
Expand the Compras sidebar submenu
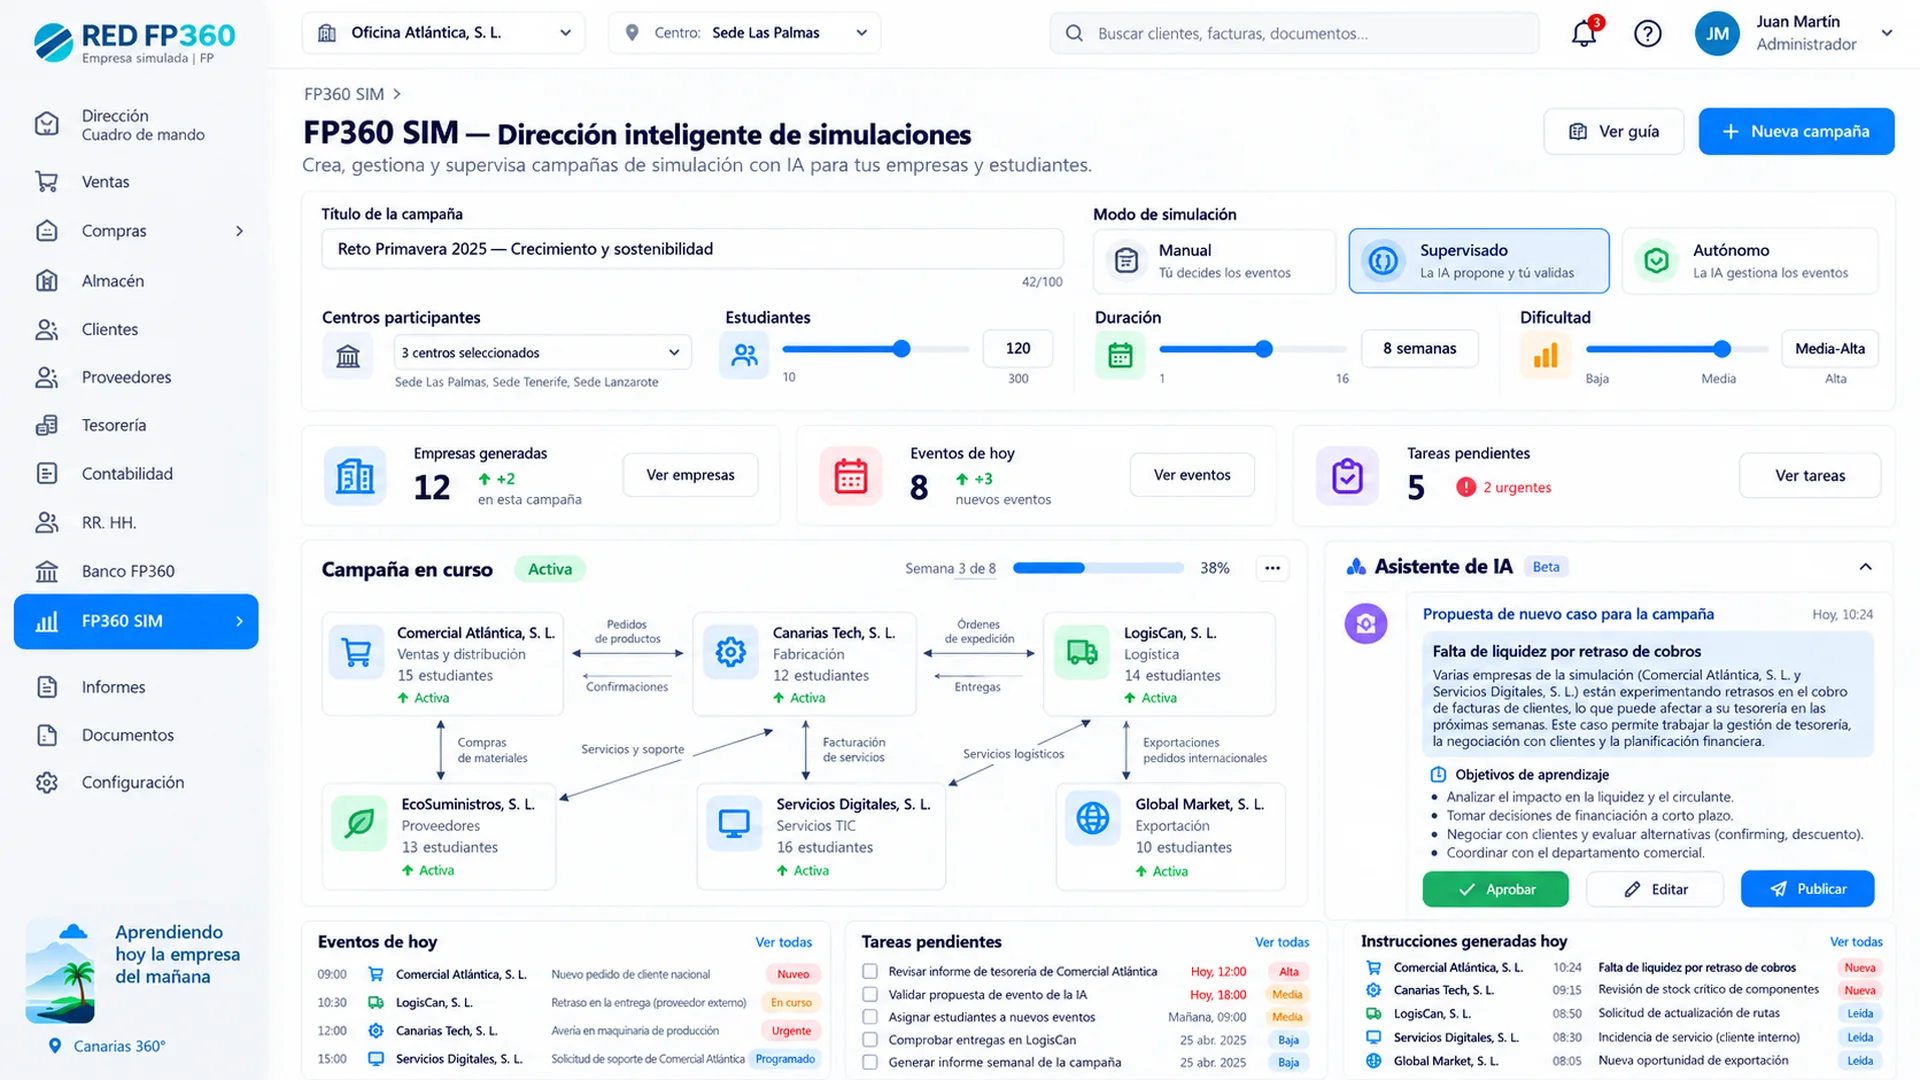pyautogui.click(x=239, y=231)
